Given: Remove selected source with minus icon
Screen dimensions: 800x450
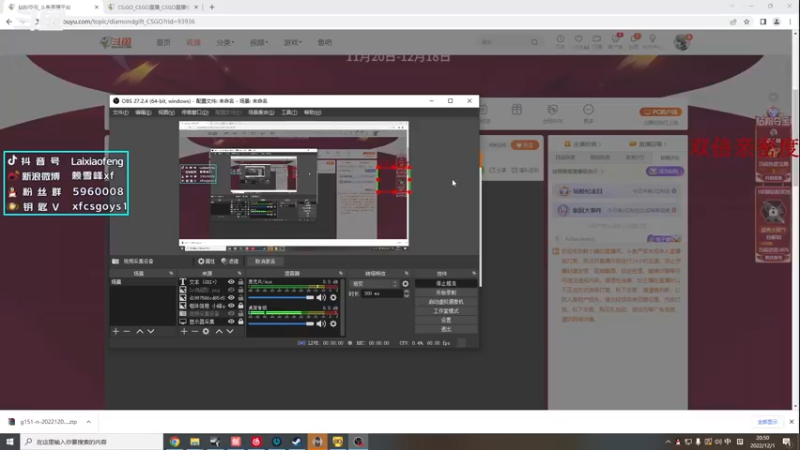Looking at the screenshot, I should click(194, 332).
